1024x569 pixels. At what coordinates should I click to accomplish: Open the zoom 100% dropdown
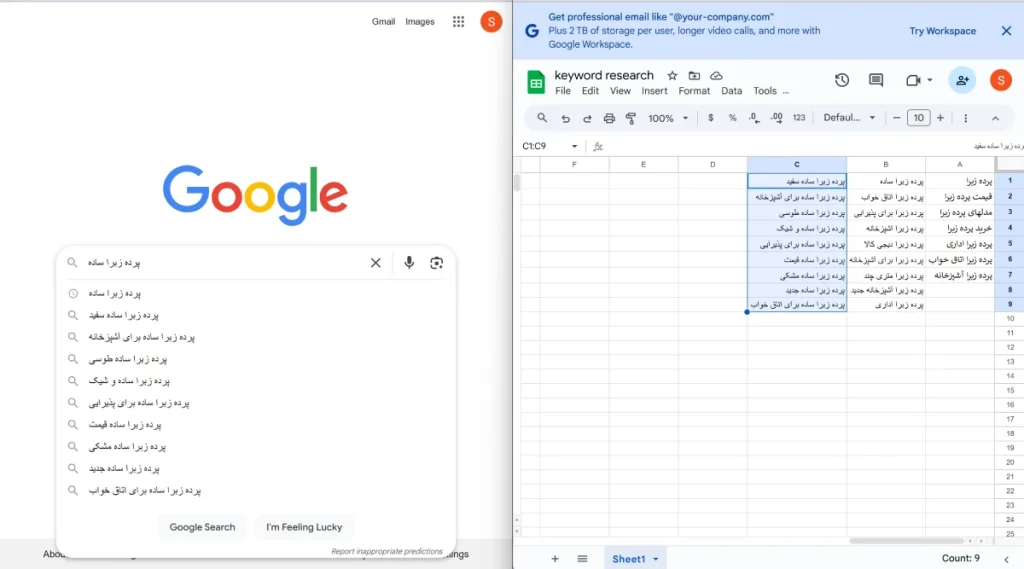pos(668,118)
